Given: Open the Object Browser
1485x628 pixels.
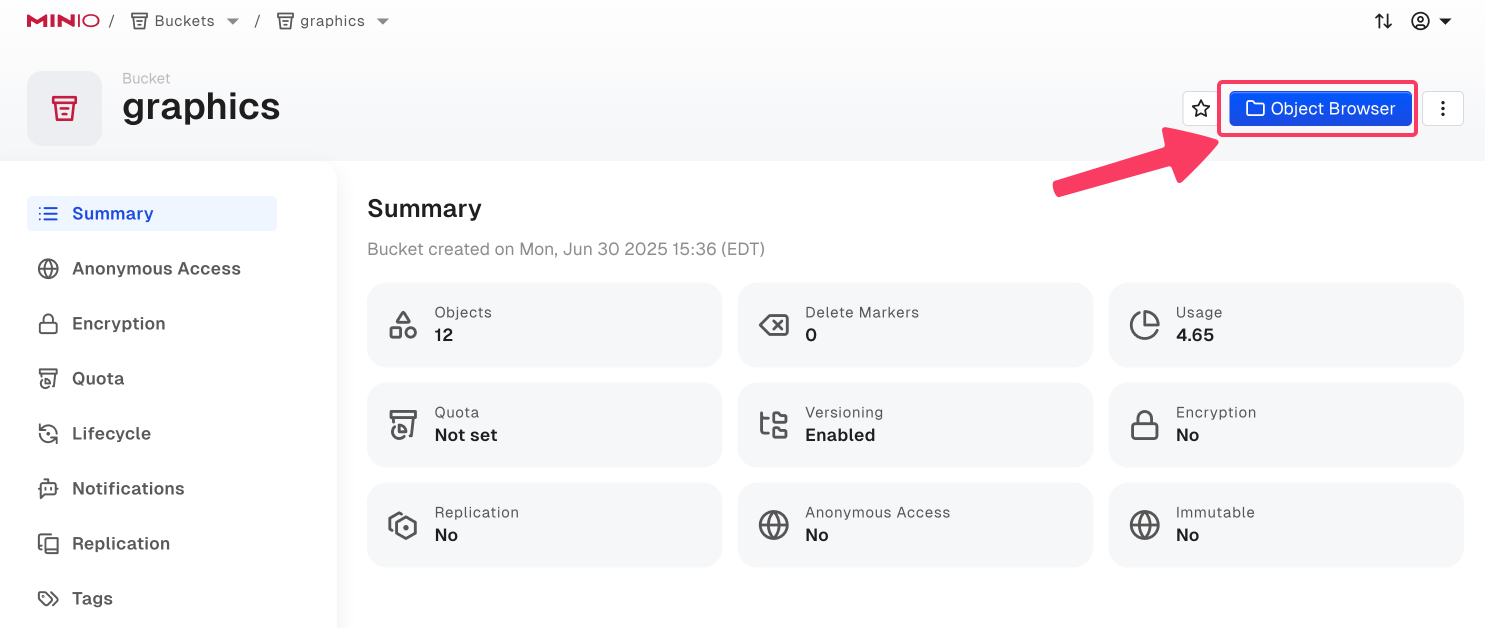Looking at the screenshot, I should tap(1320, 109).
